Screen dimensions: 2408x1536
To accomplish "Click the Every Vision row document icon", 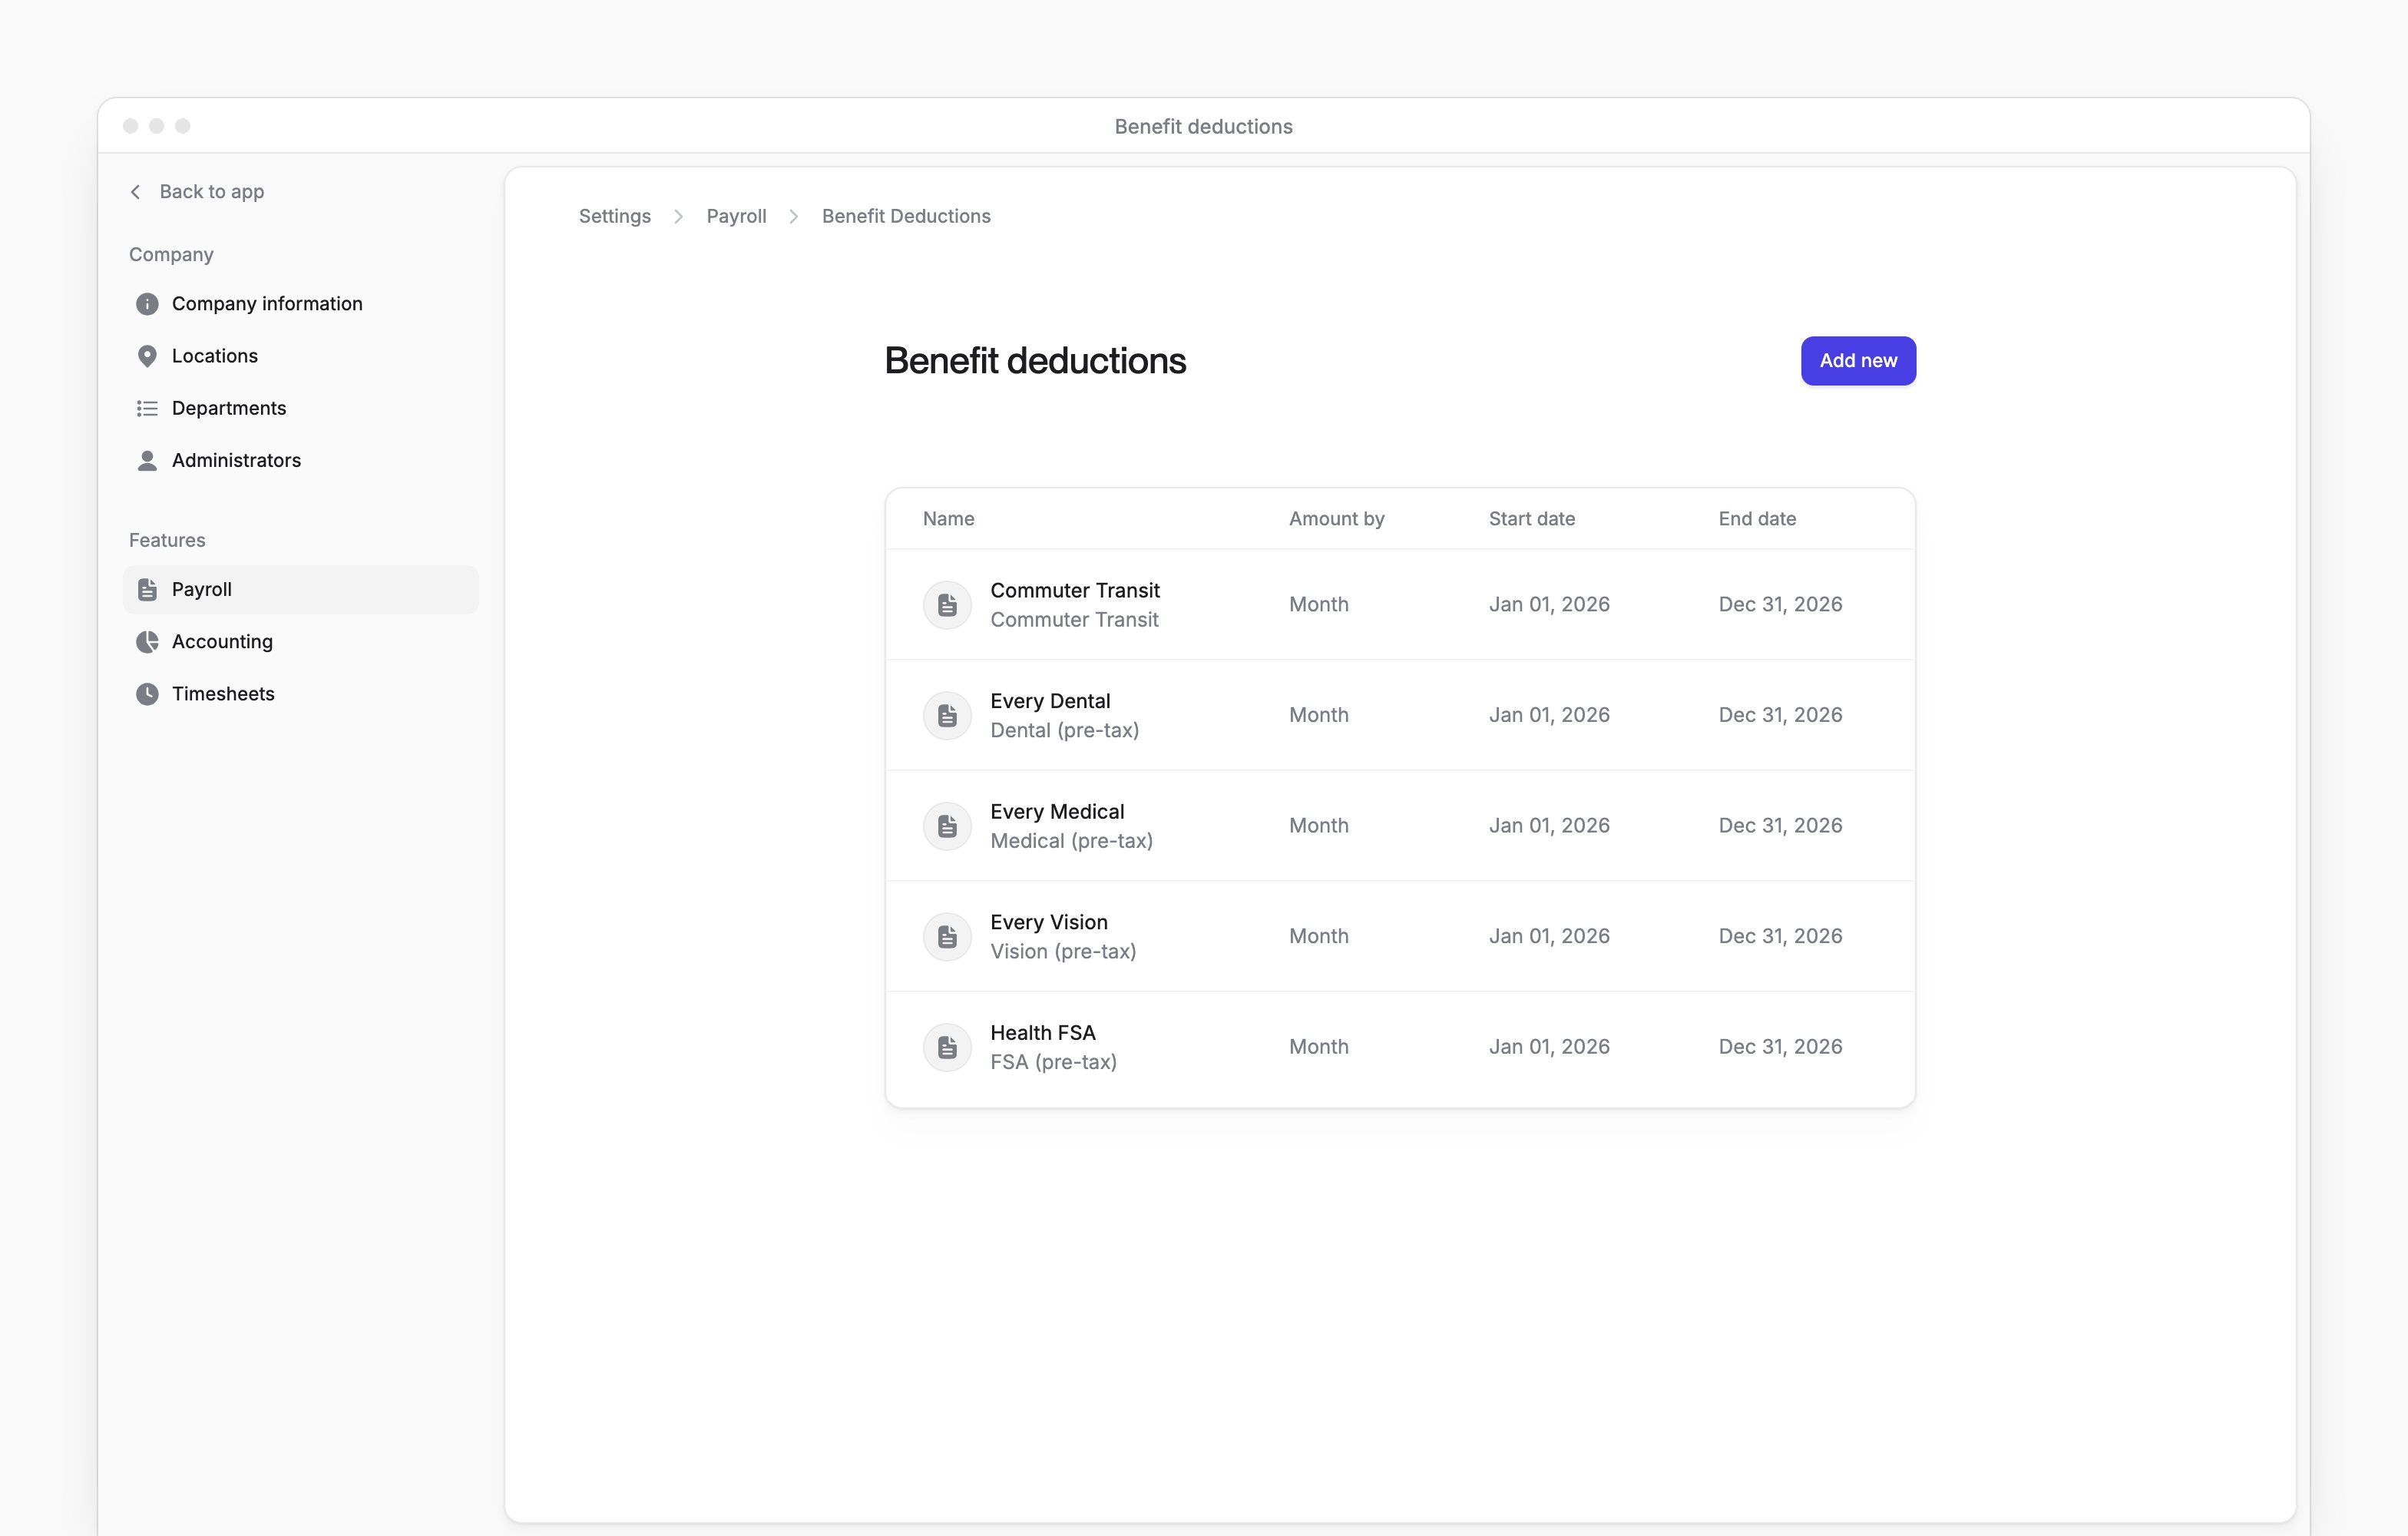I will click(947, 937).
